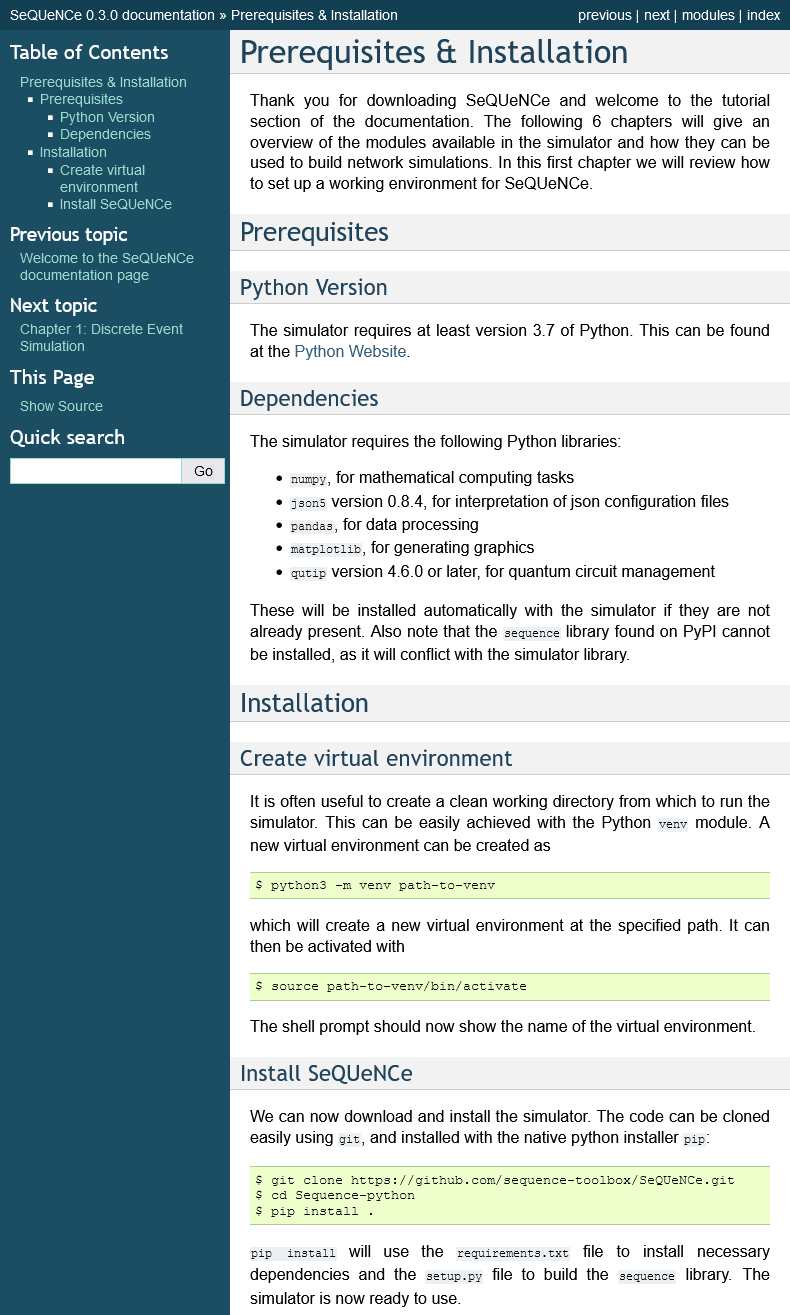The height and width of the screenshot is (1315, 790).
Task: Click the 'matplotlib' library name
Action: click(326, 549)
